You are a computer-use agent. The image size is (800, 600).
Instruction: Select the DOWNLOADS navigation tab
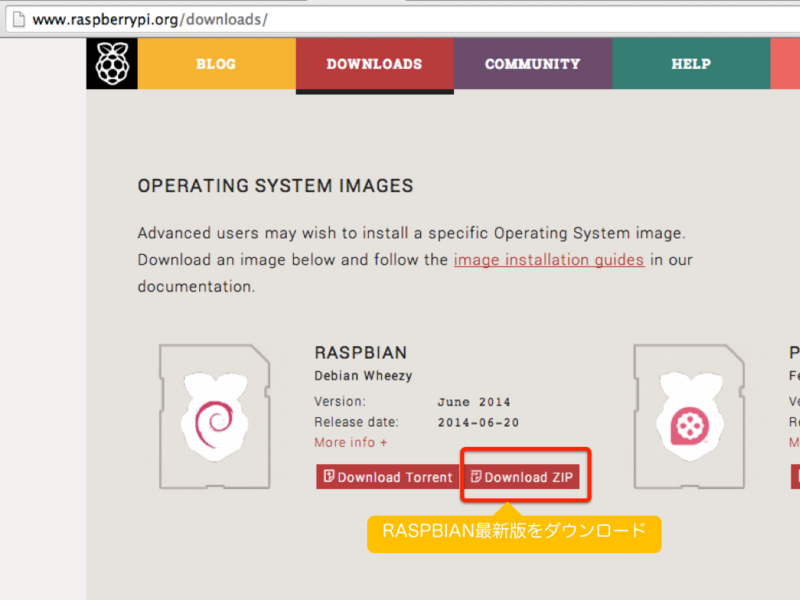374,63
